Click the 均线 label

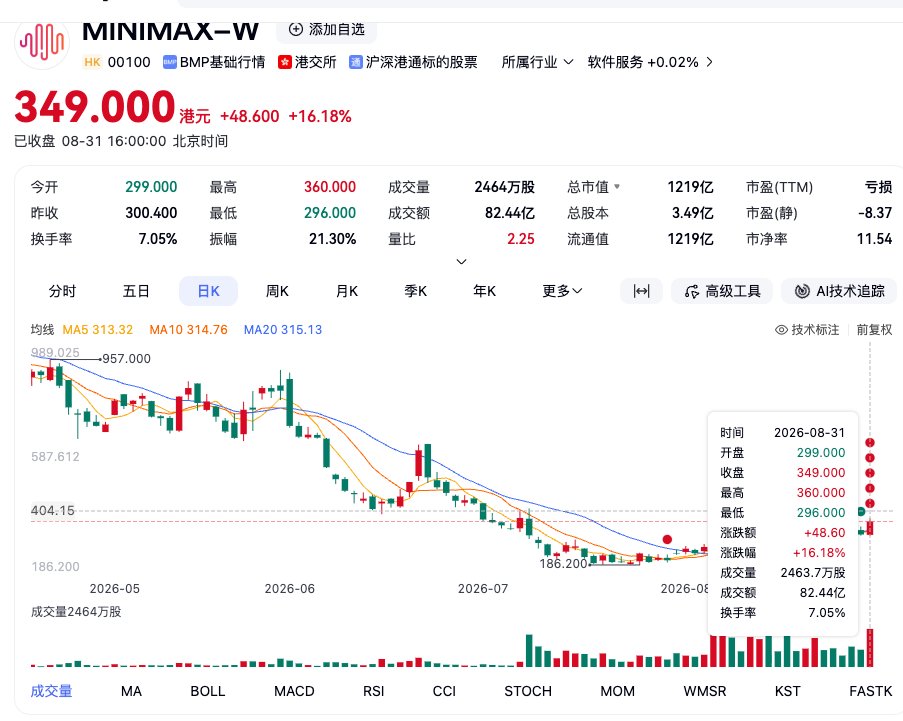coord(42,330)
